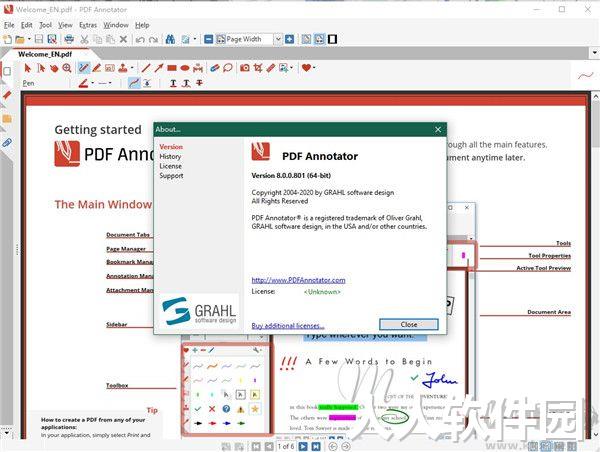The width and height of the screenshot is (600, 452).
Task: Switch to the Welcome_EN.pdf document tab
Action: pyautogui.click(x=45, y=54)
